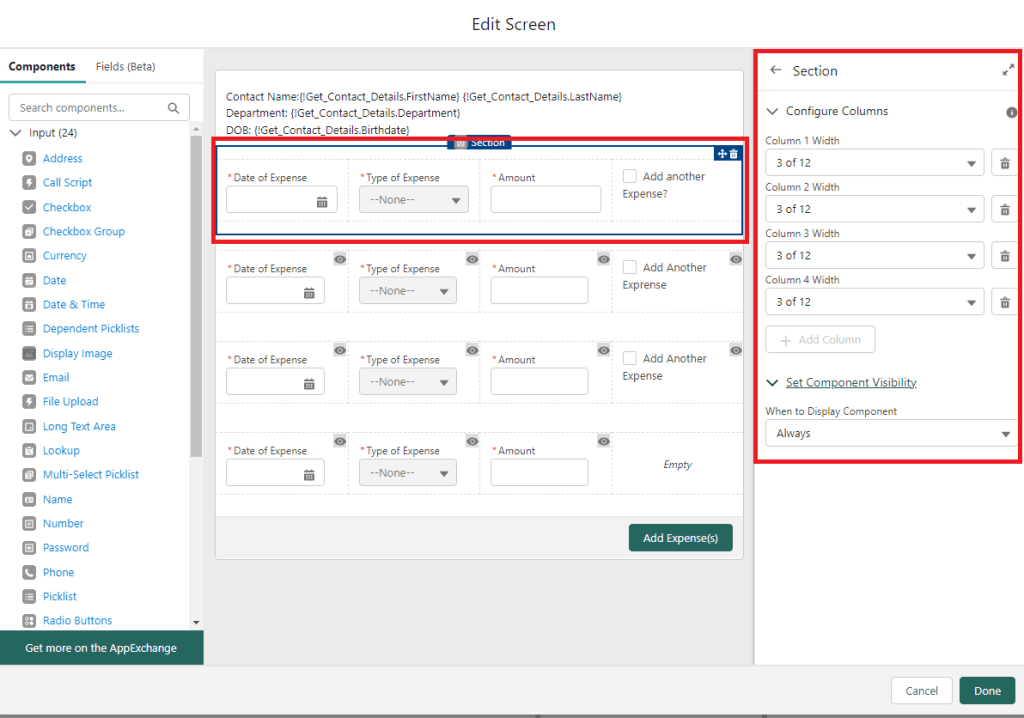This screenshot has height=718, width=1024.
Task: Click eye icon on second row Amount field
Action: pyautogui.click(x=604, y=259)
